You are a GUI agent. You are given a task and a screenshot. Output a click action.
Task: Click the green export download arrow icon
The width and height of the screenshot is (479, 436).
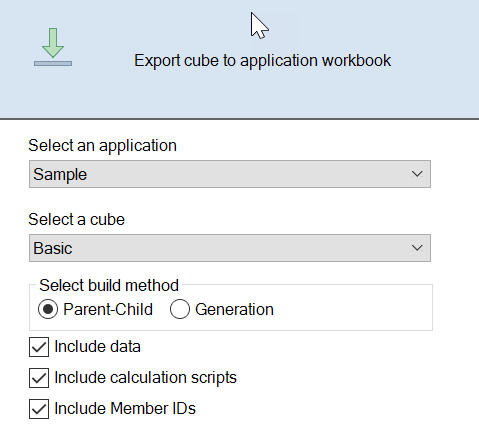[x=53, y=47]
